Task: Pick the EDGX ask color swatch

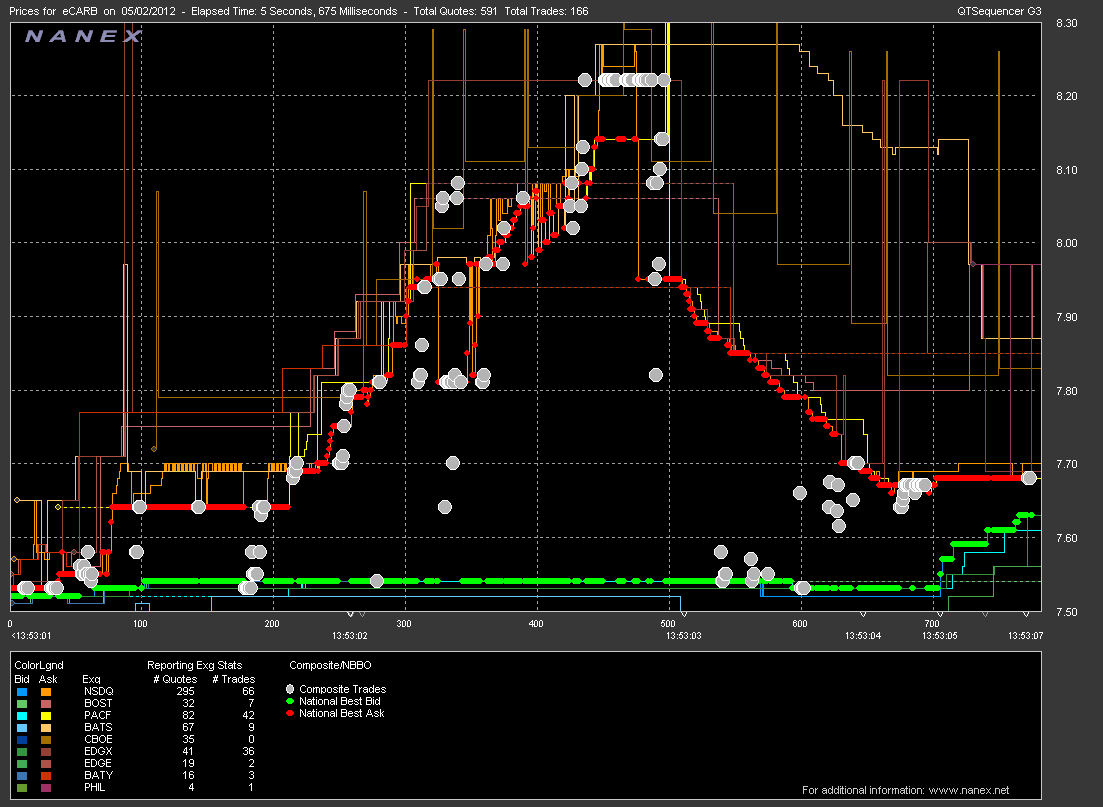Action: click(x=46, y=751)
